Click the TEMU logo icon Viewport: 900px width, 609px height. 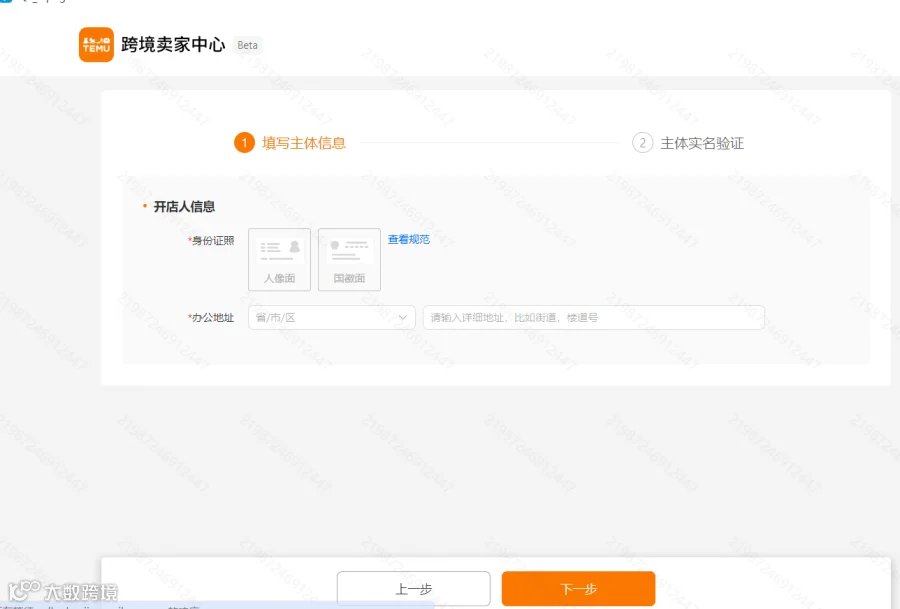coord(96,44)
